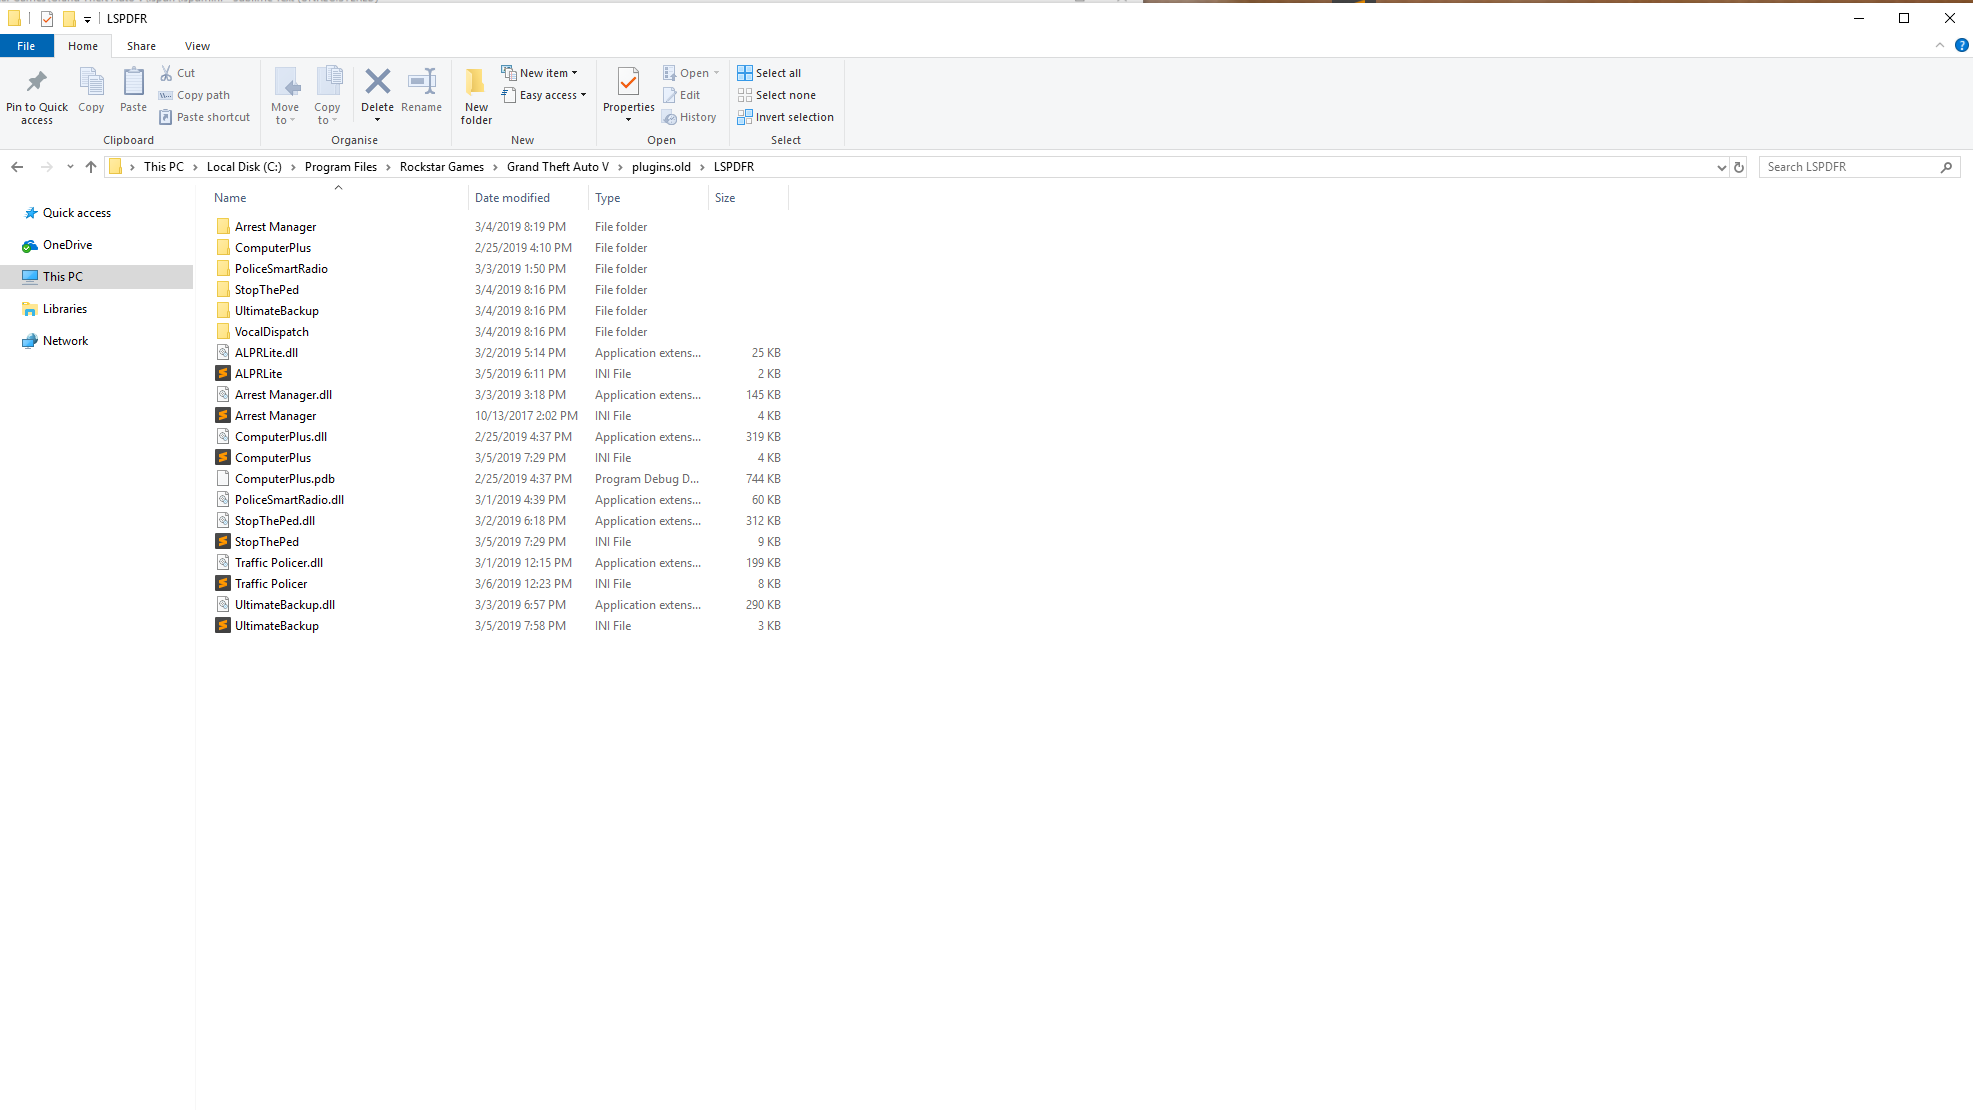Open the Properties ribbon button
This screenshot has width=1973, height=1110.
tap(628, 85)
